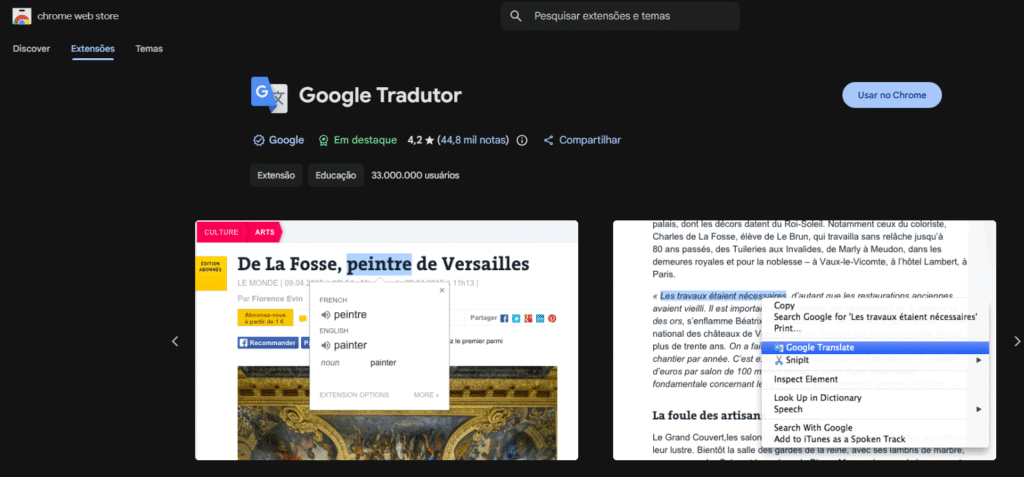Viewport: 1024px width, 477px height.
Task: Open the Temas tab
Action: [x=149, y=48]
